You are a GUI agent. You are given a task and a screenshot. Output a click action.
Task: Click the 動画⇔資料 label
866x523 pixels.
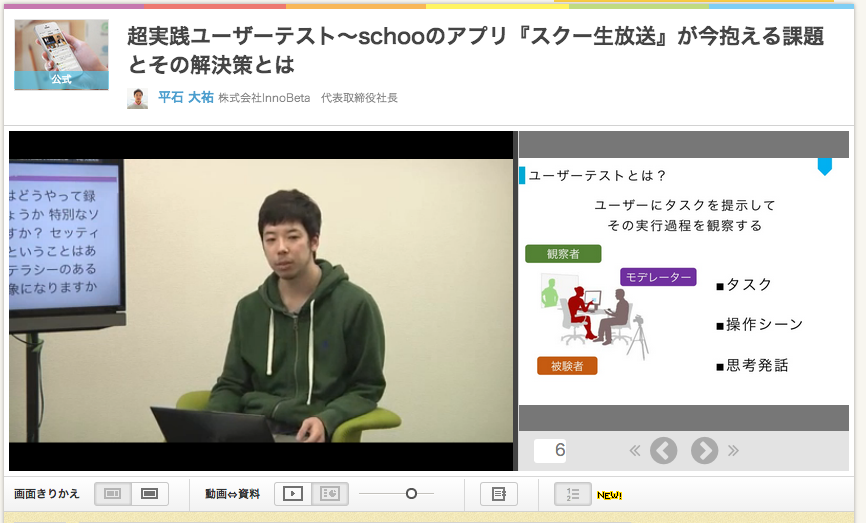click(x=233, y=494)
